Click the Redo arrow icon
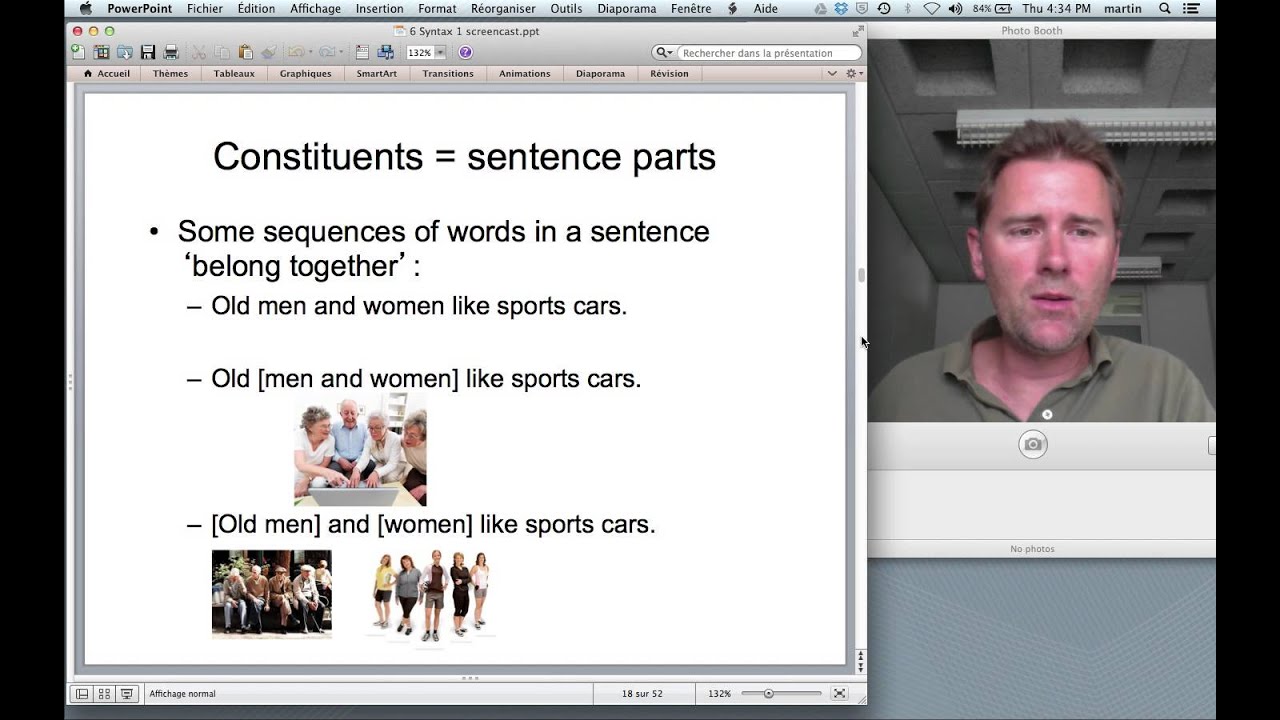Viewport: 1280px width, 720px height. pos(327,52)
